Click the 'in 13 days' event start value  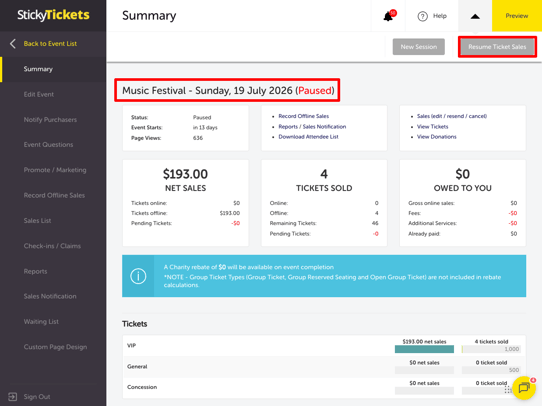205,128
